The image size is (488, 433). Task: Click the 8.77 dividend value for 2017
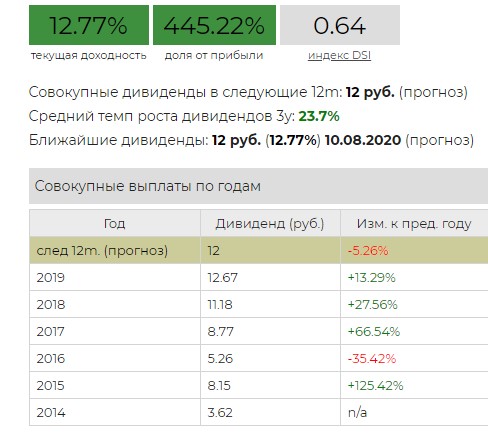(220, 332)
